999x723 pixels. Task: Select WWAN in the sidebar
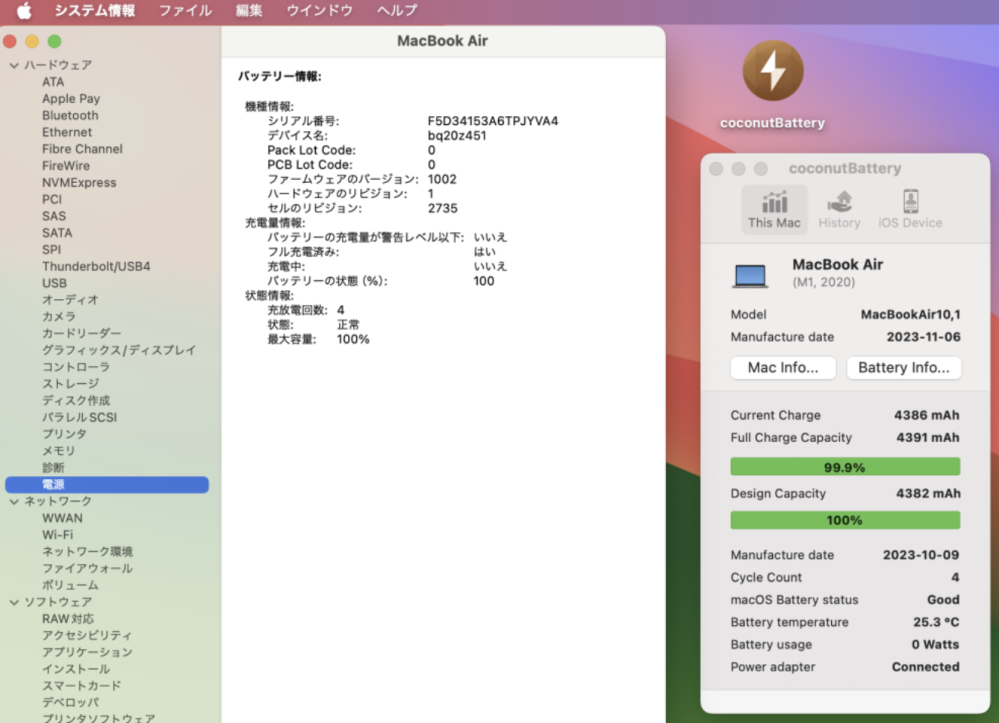click(62, 518)
